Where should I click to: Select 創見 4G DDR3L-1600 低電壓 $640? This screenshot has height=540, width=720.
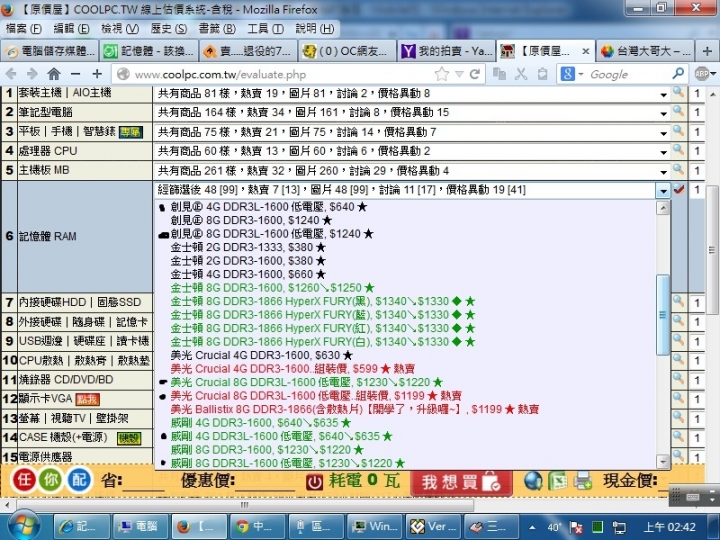(x=269, y=207)
